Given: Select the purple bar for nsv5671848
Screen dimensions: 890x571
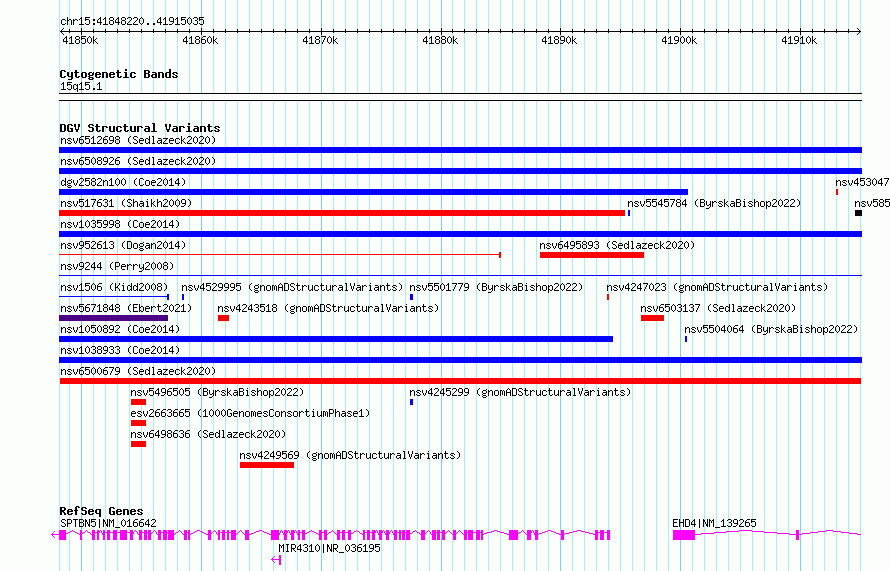Looking at the screenshot, I should click(114, 318).
